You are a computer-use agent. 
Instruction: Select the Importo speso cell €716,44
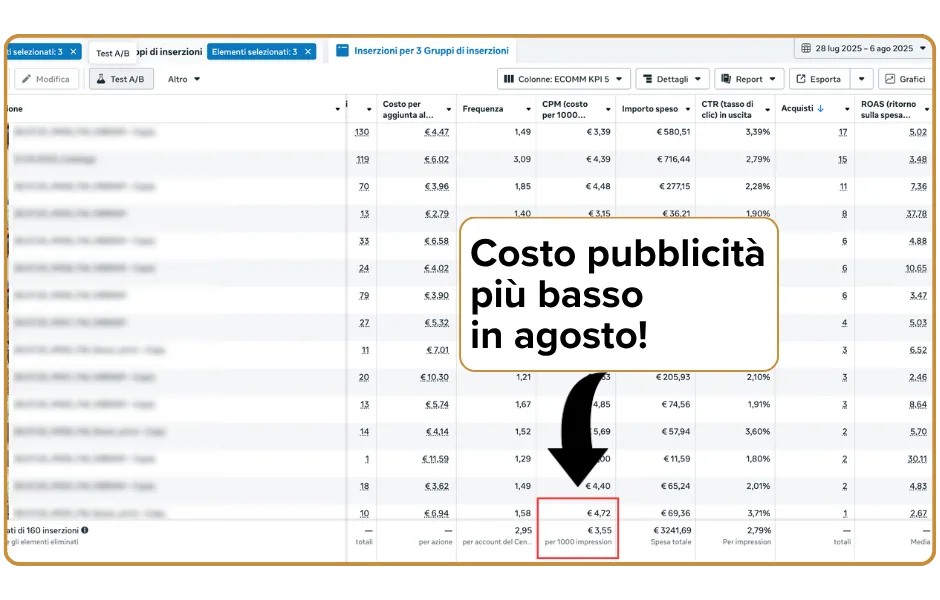[x=673, y=159]
